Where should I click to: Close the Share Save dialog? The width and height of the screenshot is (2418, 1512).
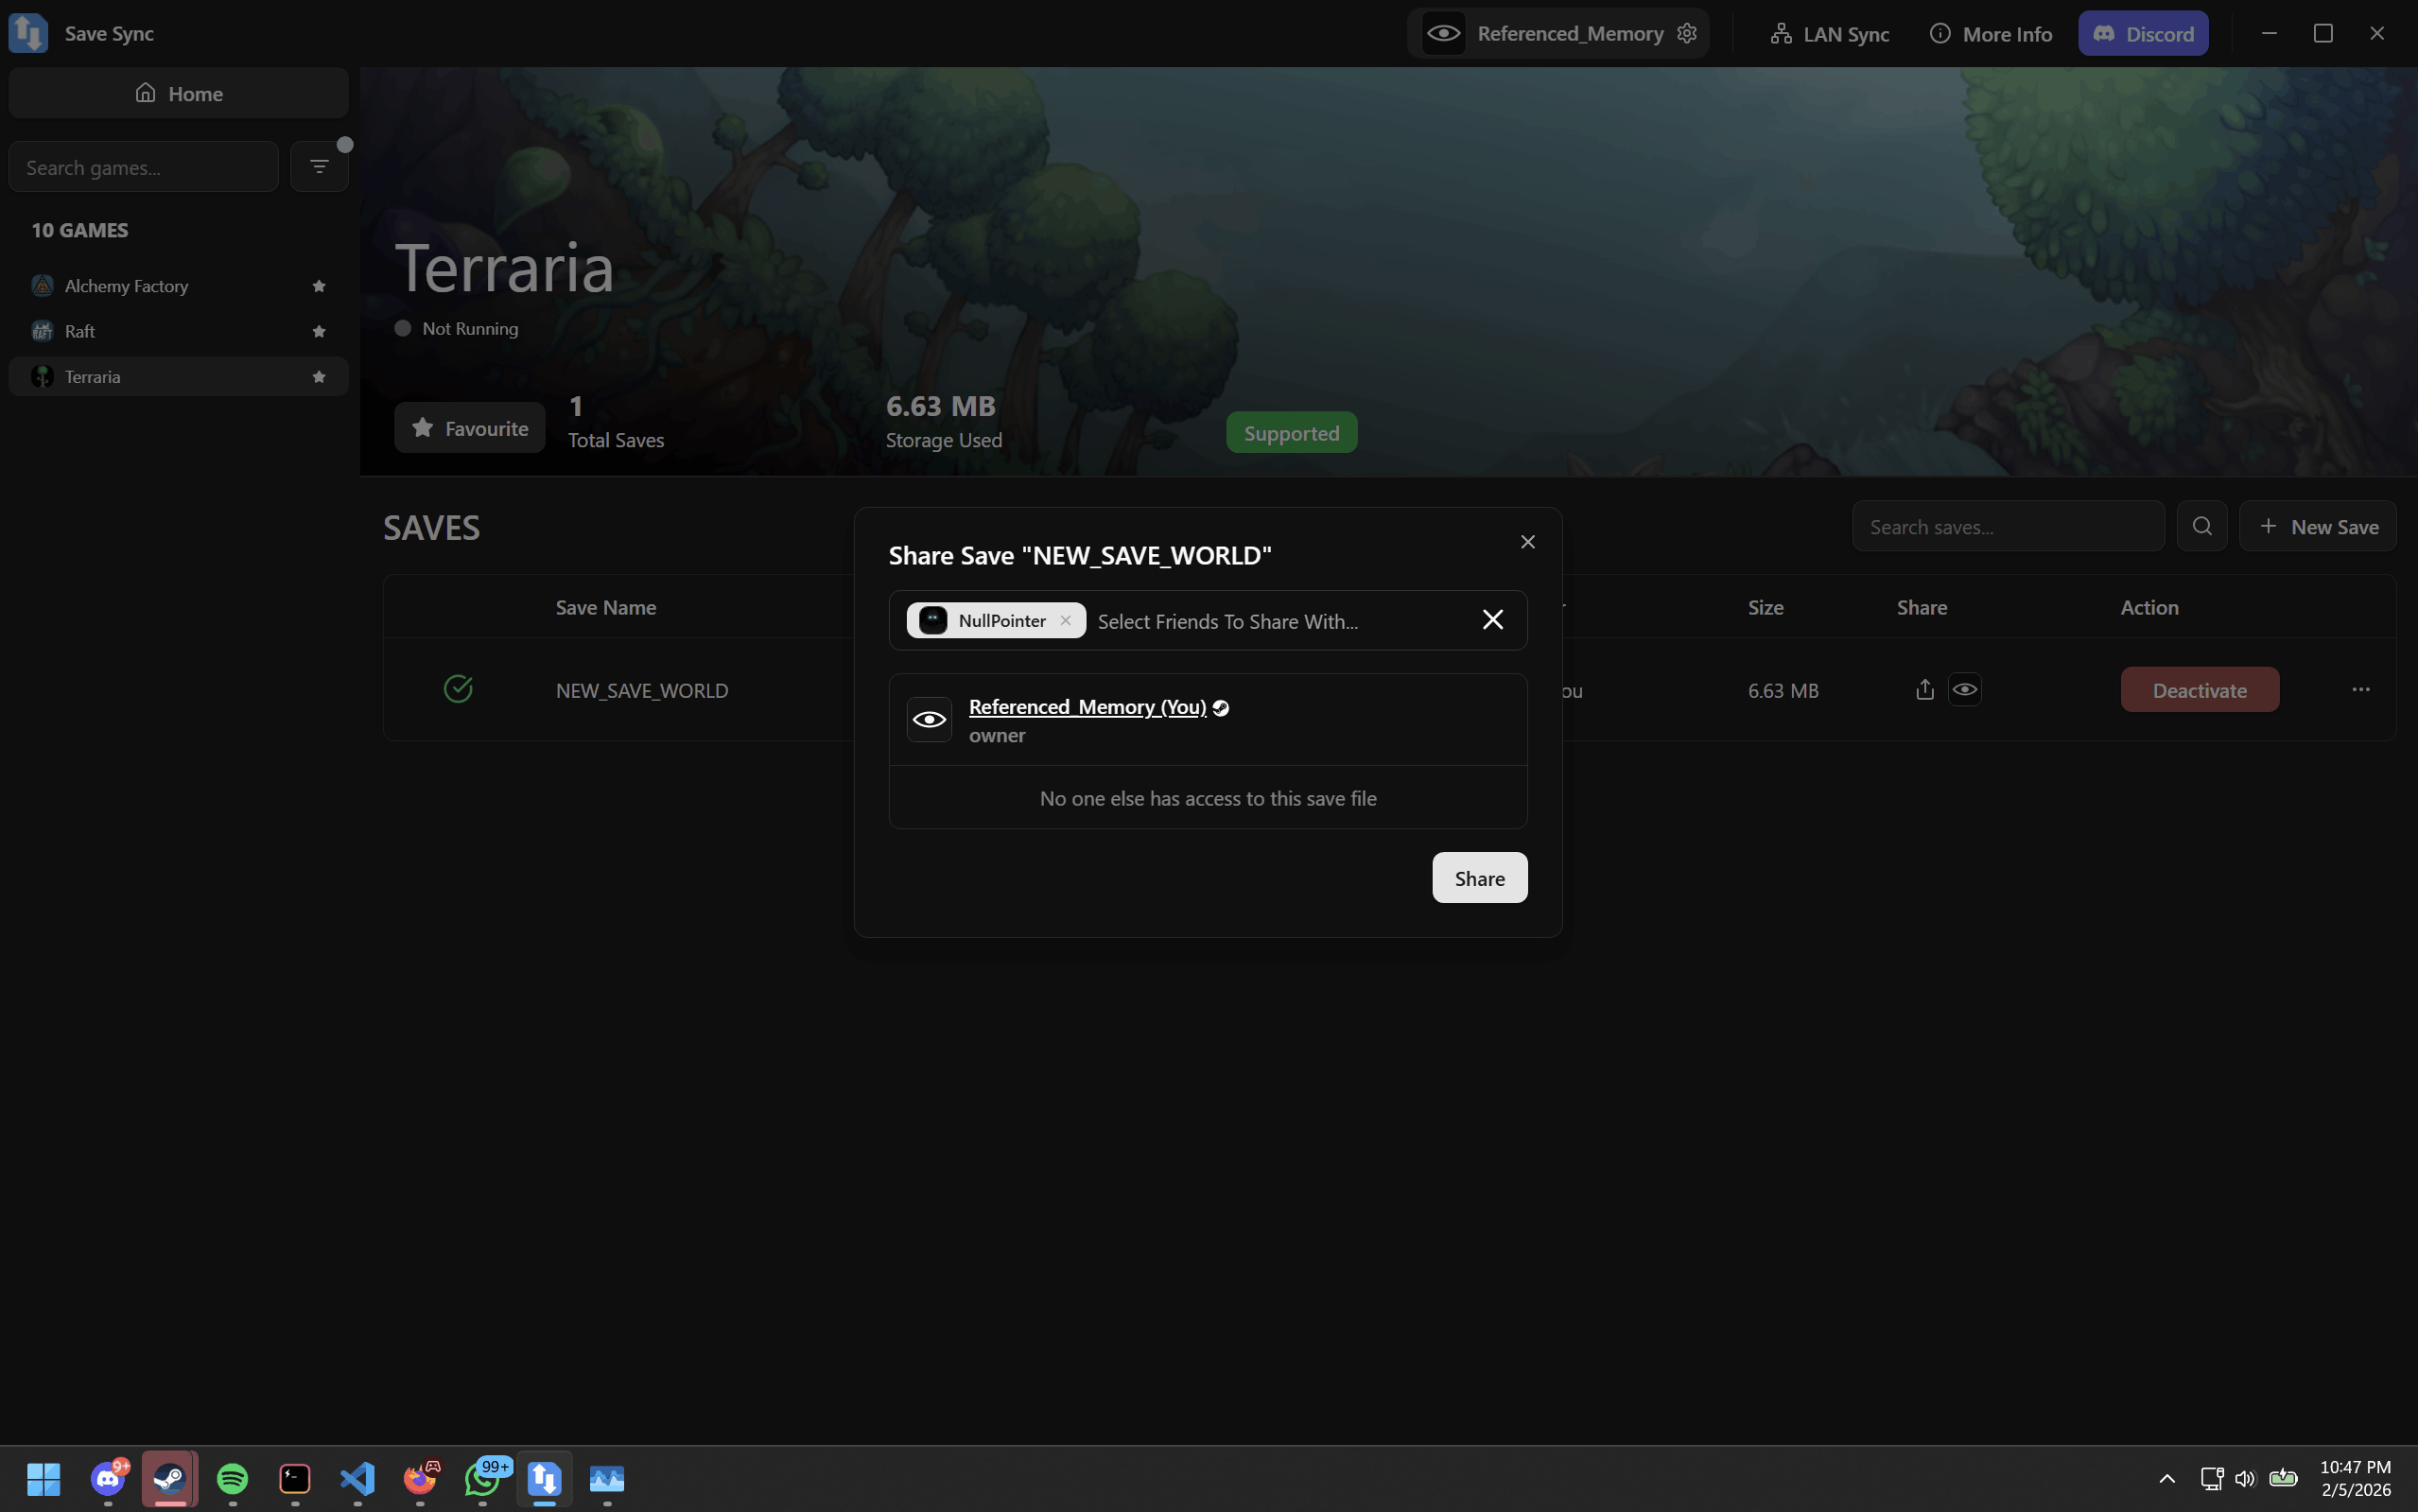[x=1527, y=542]
